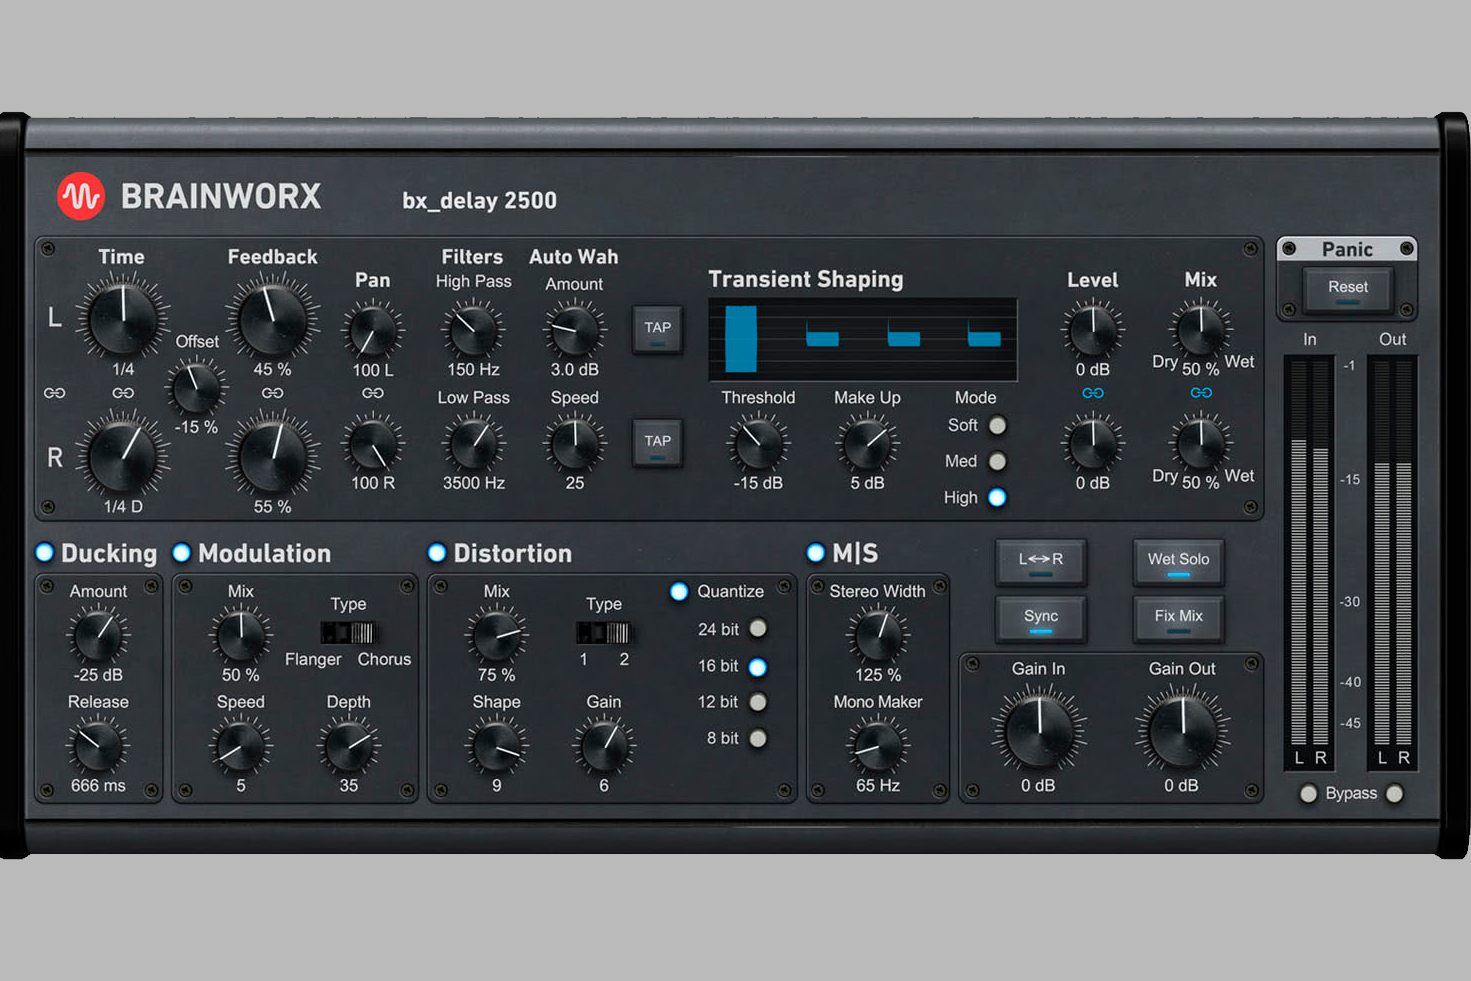Click the Gain Out knob
The image size is (1471, 981).
[x=1182, y=731]
